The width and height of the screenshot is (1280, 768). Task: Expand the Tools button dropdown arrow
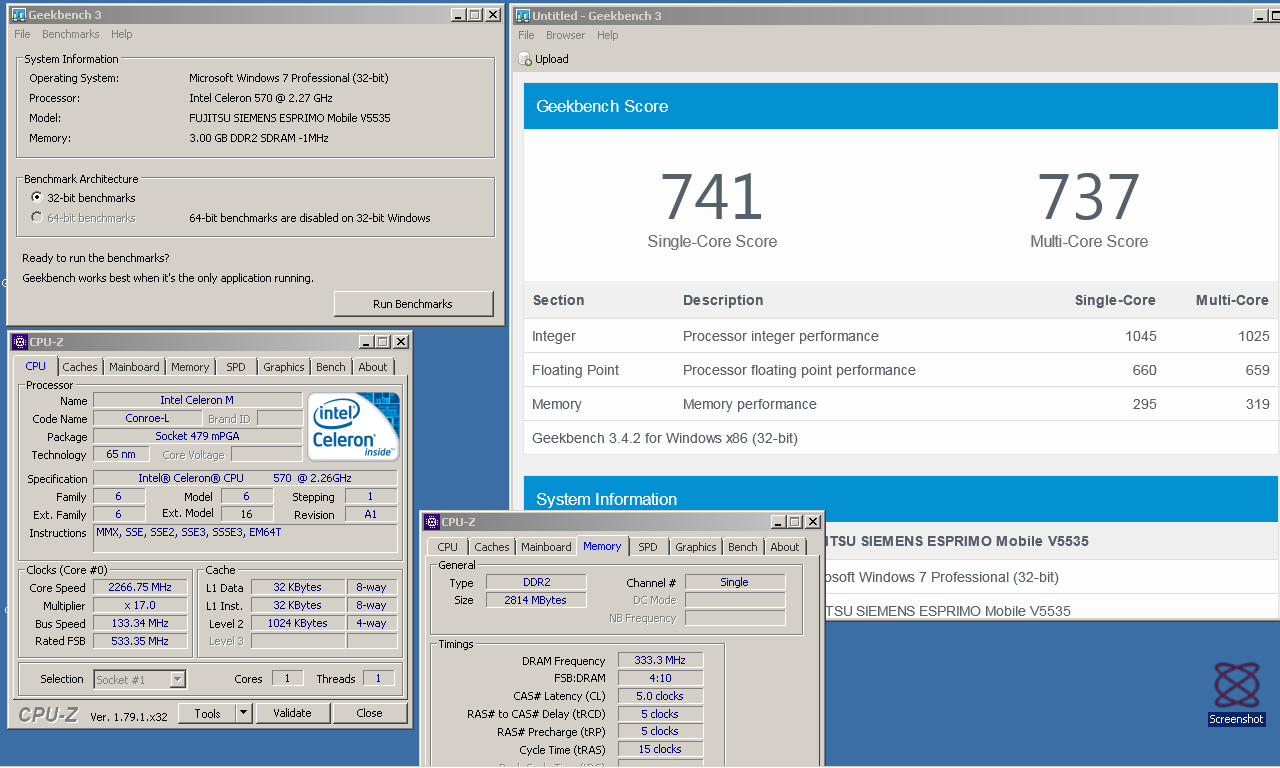(x=243, y=713)
